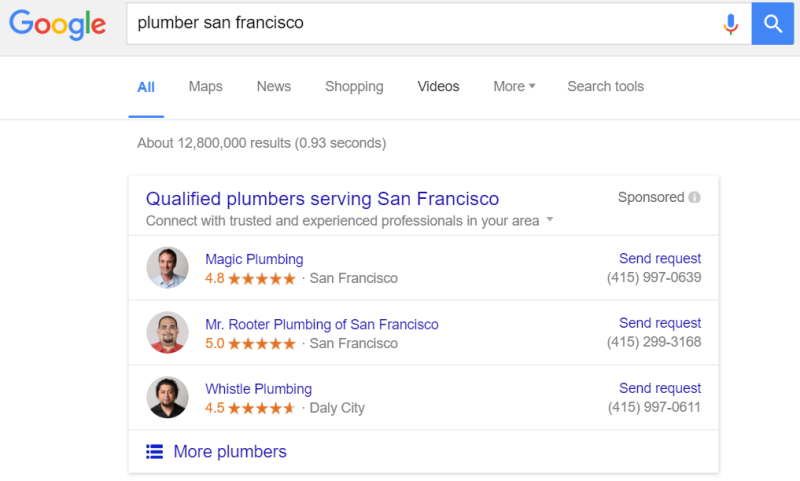Open Whistle Plumbing profile photo

click(167, 397)
